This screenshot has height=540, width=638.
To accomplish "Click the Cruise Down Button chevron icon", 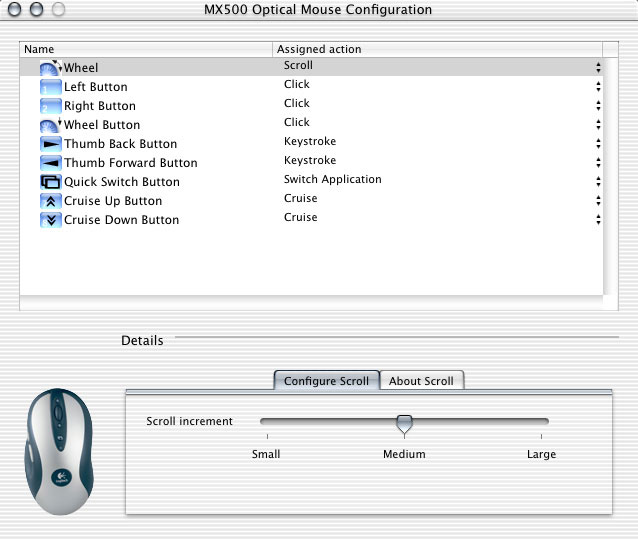I will (x=51, y=220).
